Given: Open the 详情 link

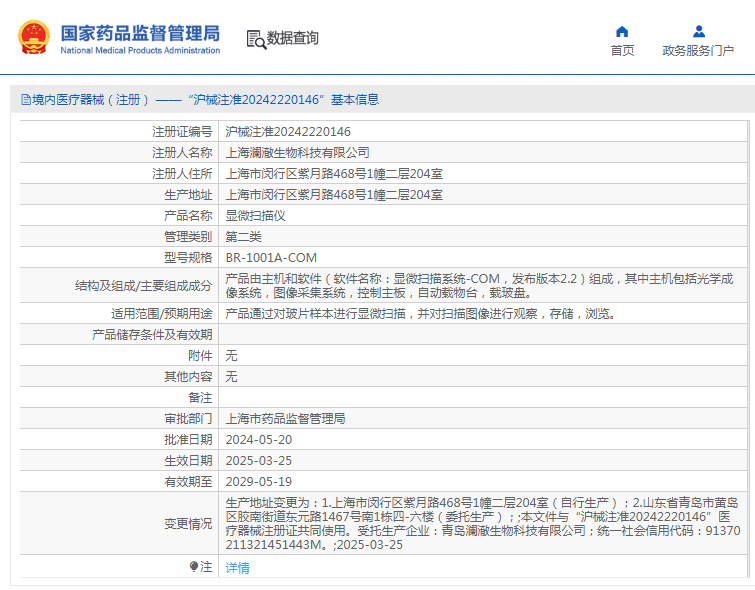Looking at the screenshot, I should pos(237,568).
